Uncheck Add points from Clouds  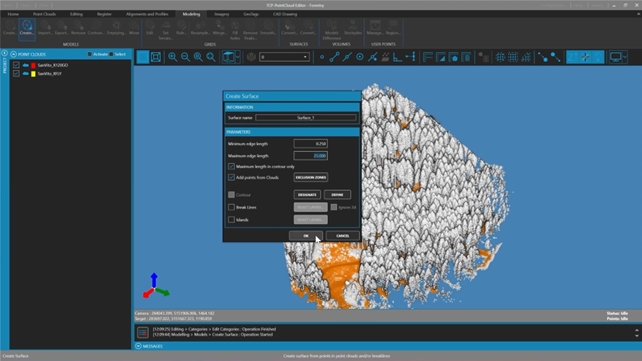231,177
